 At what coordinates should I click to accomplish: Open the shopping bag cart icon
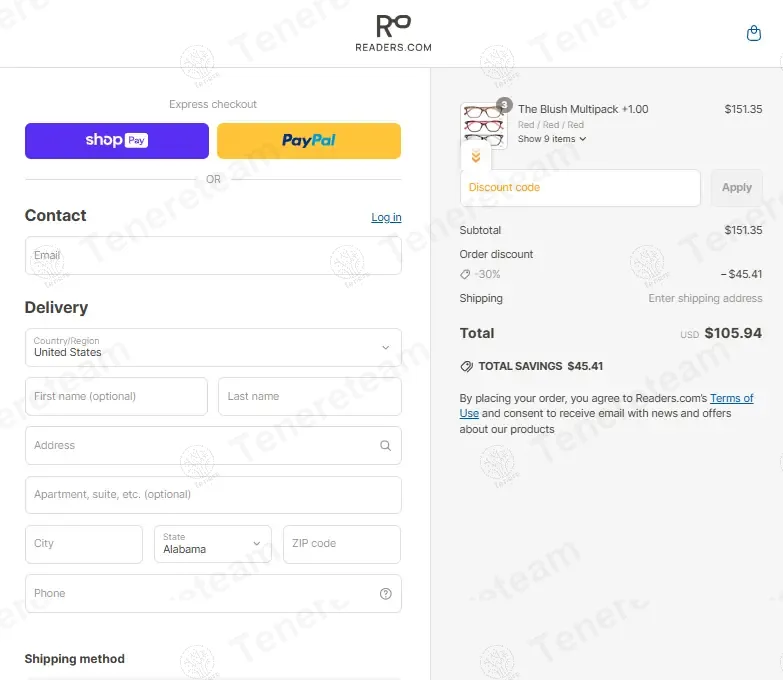tap(754, 34)
